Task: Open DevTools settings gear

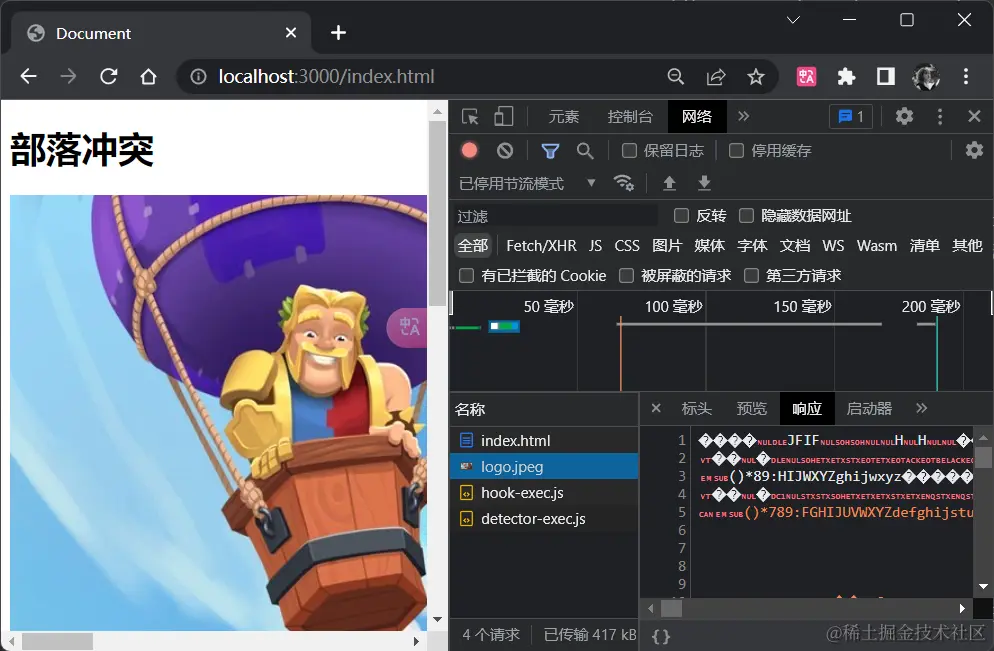Action: [904, 117]
